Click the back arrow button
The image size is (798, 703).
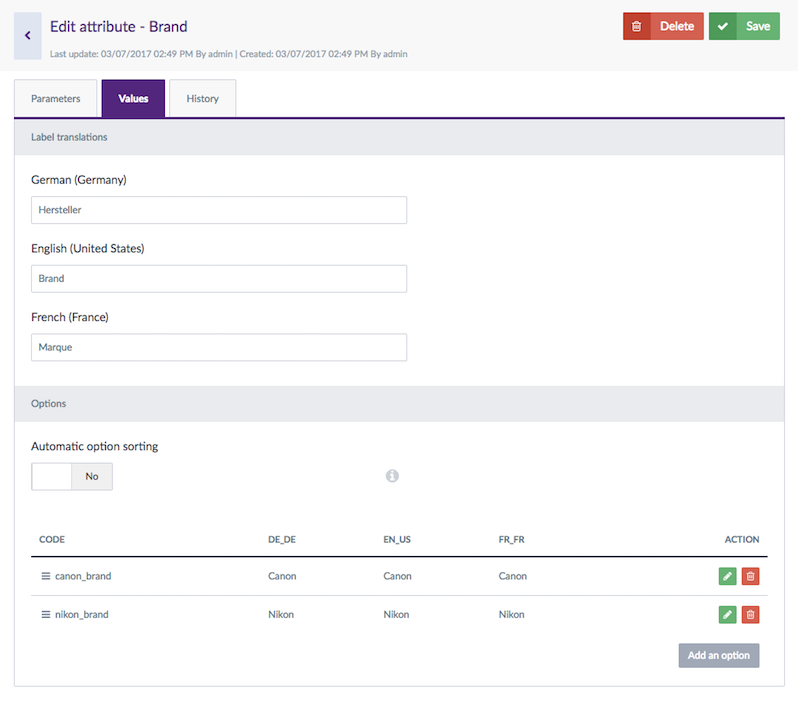(28, 36)
